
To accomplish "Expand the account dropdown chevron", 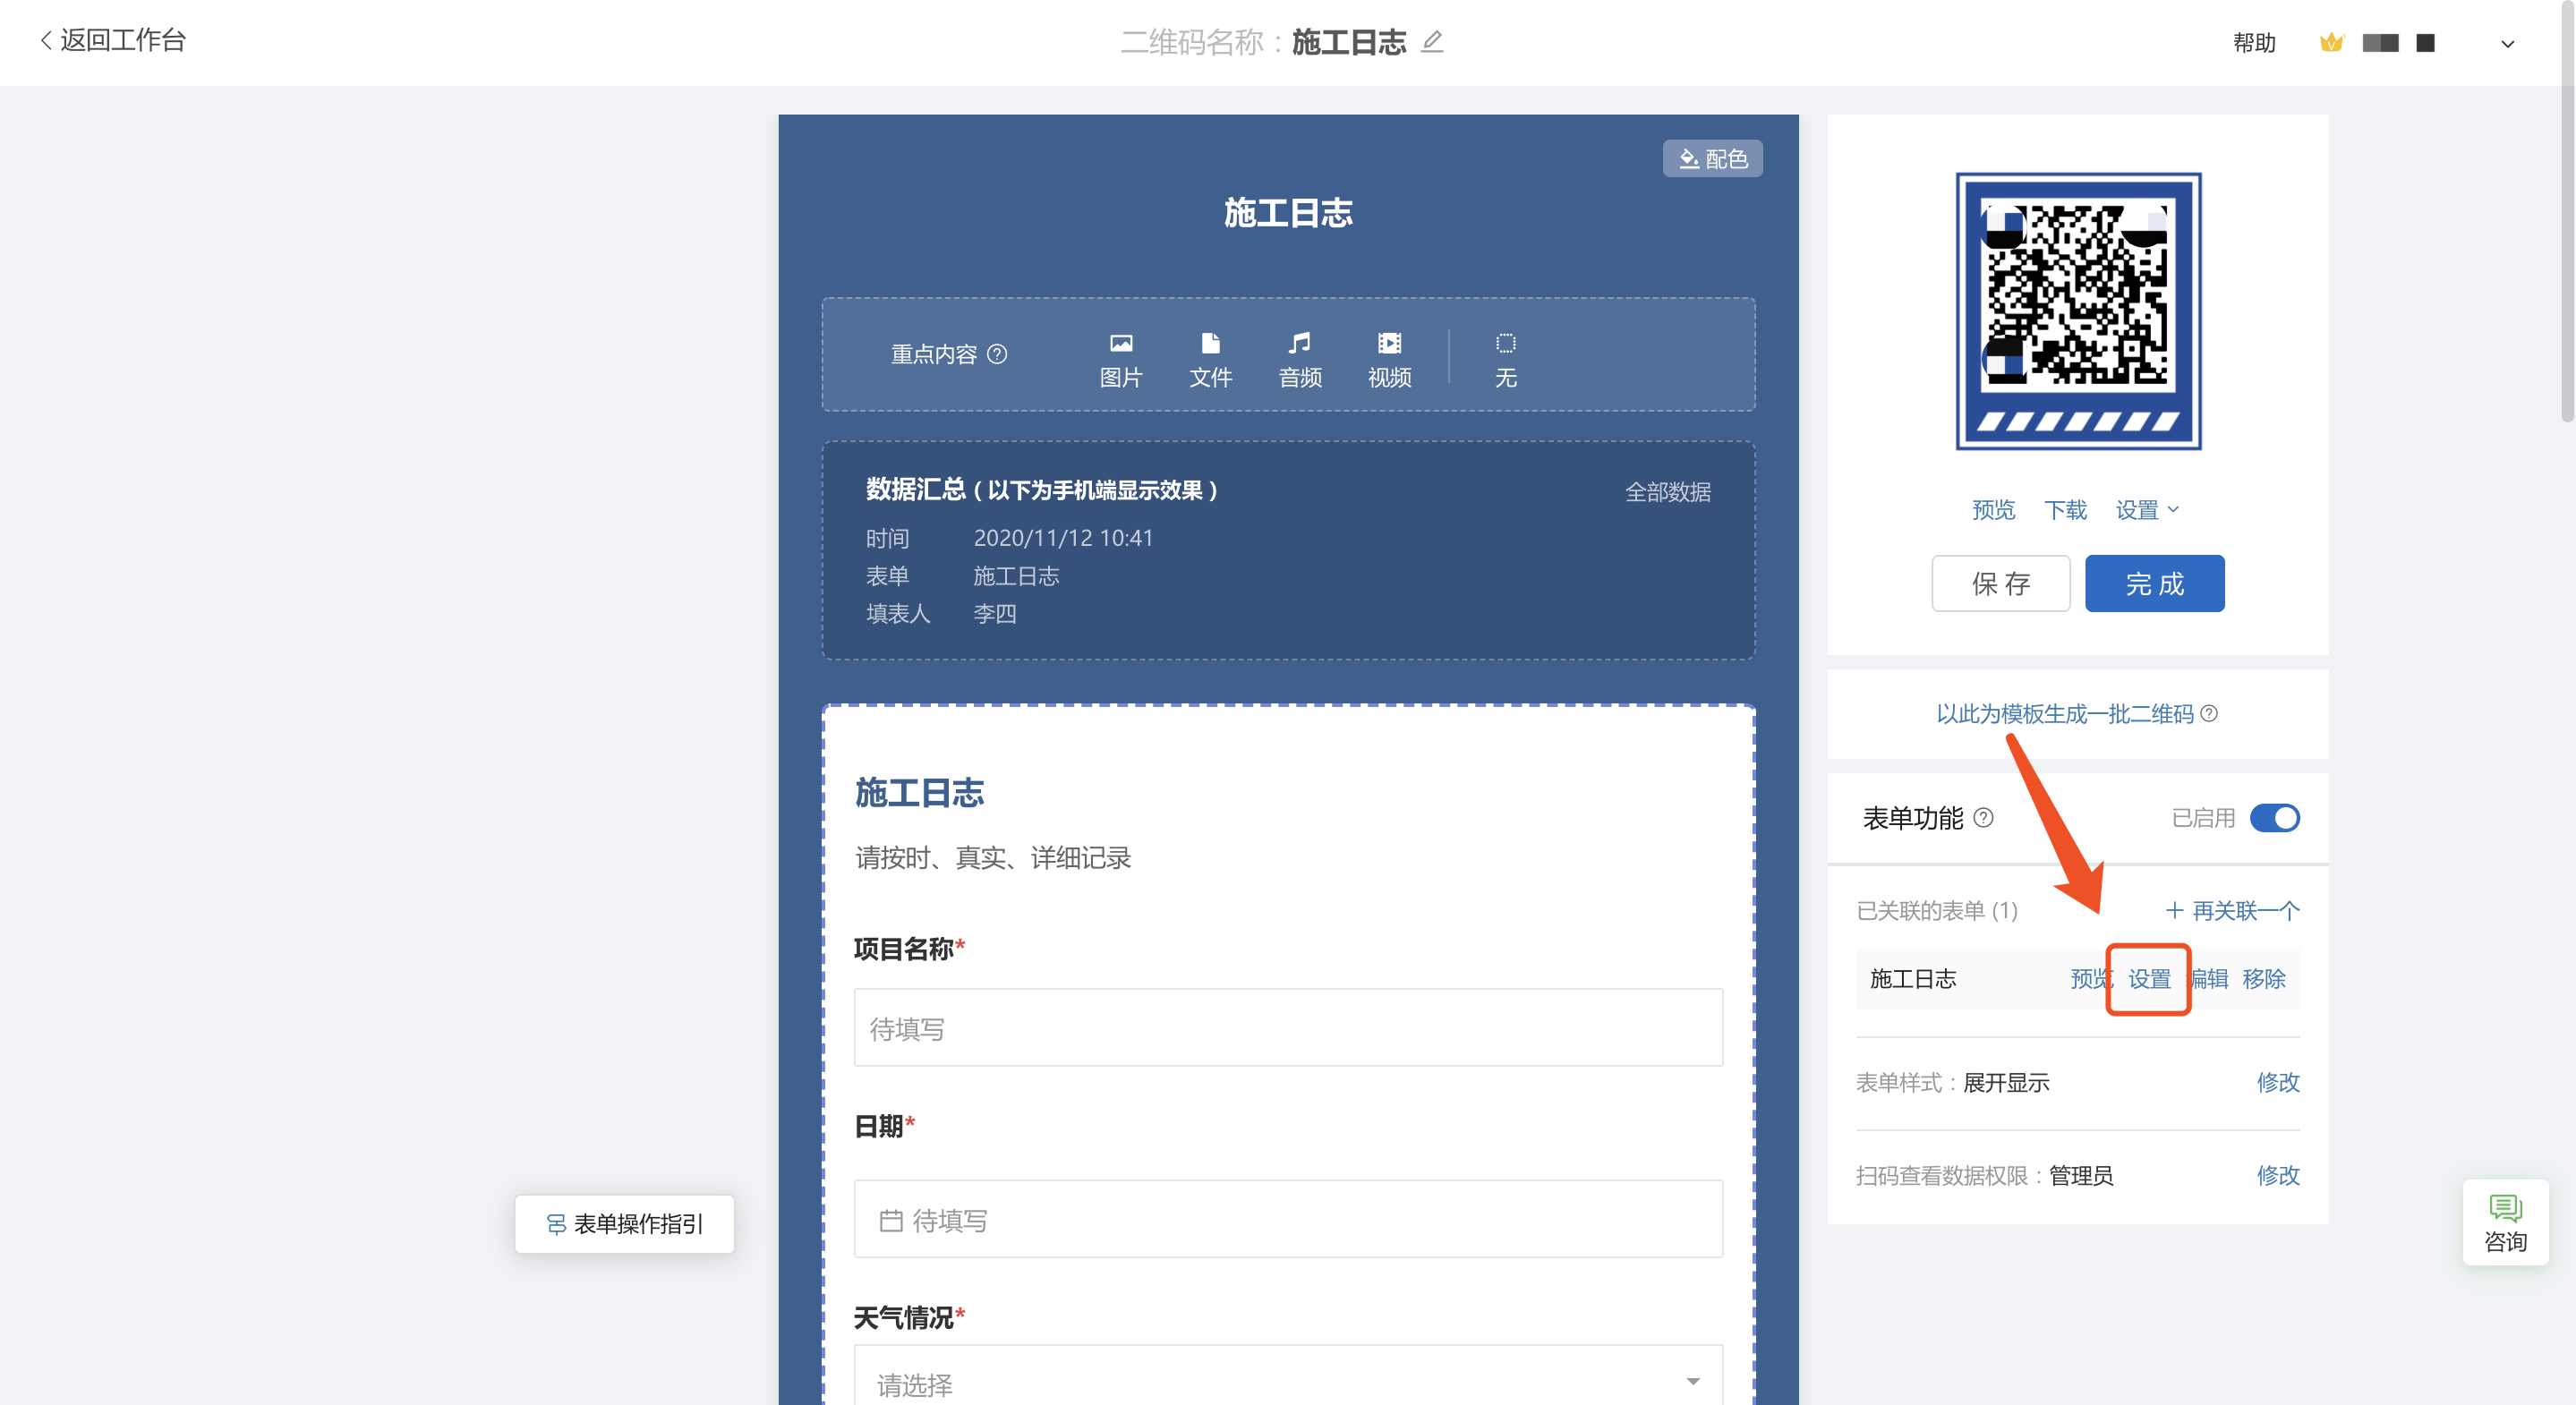I will click(2507, 44).
